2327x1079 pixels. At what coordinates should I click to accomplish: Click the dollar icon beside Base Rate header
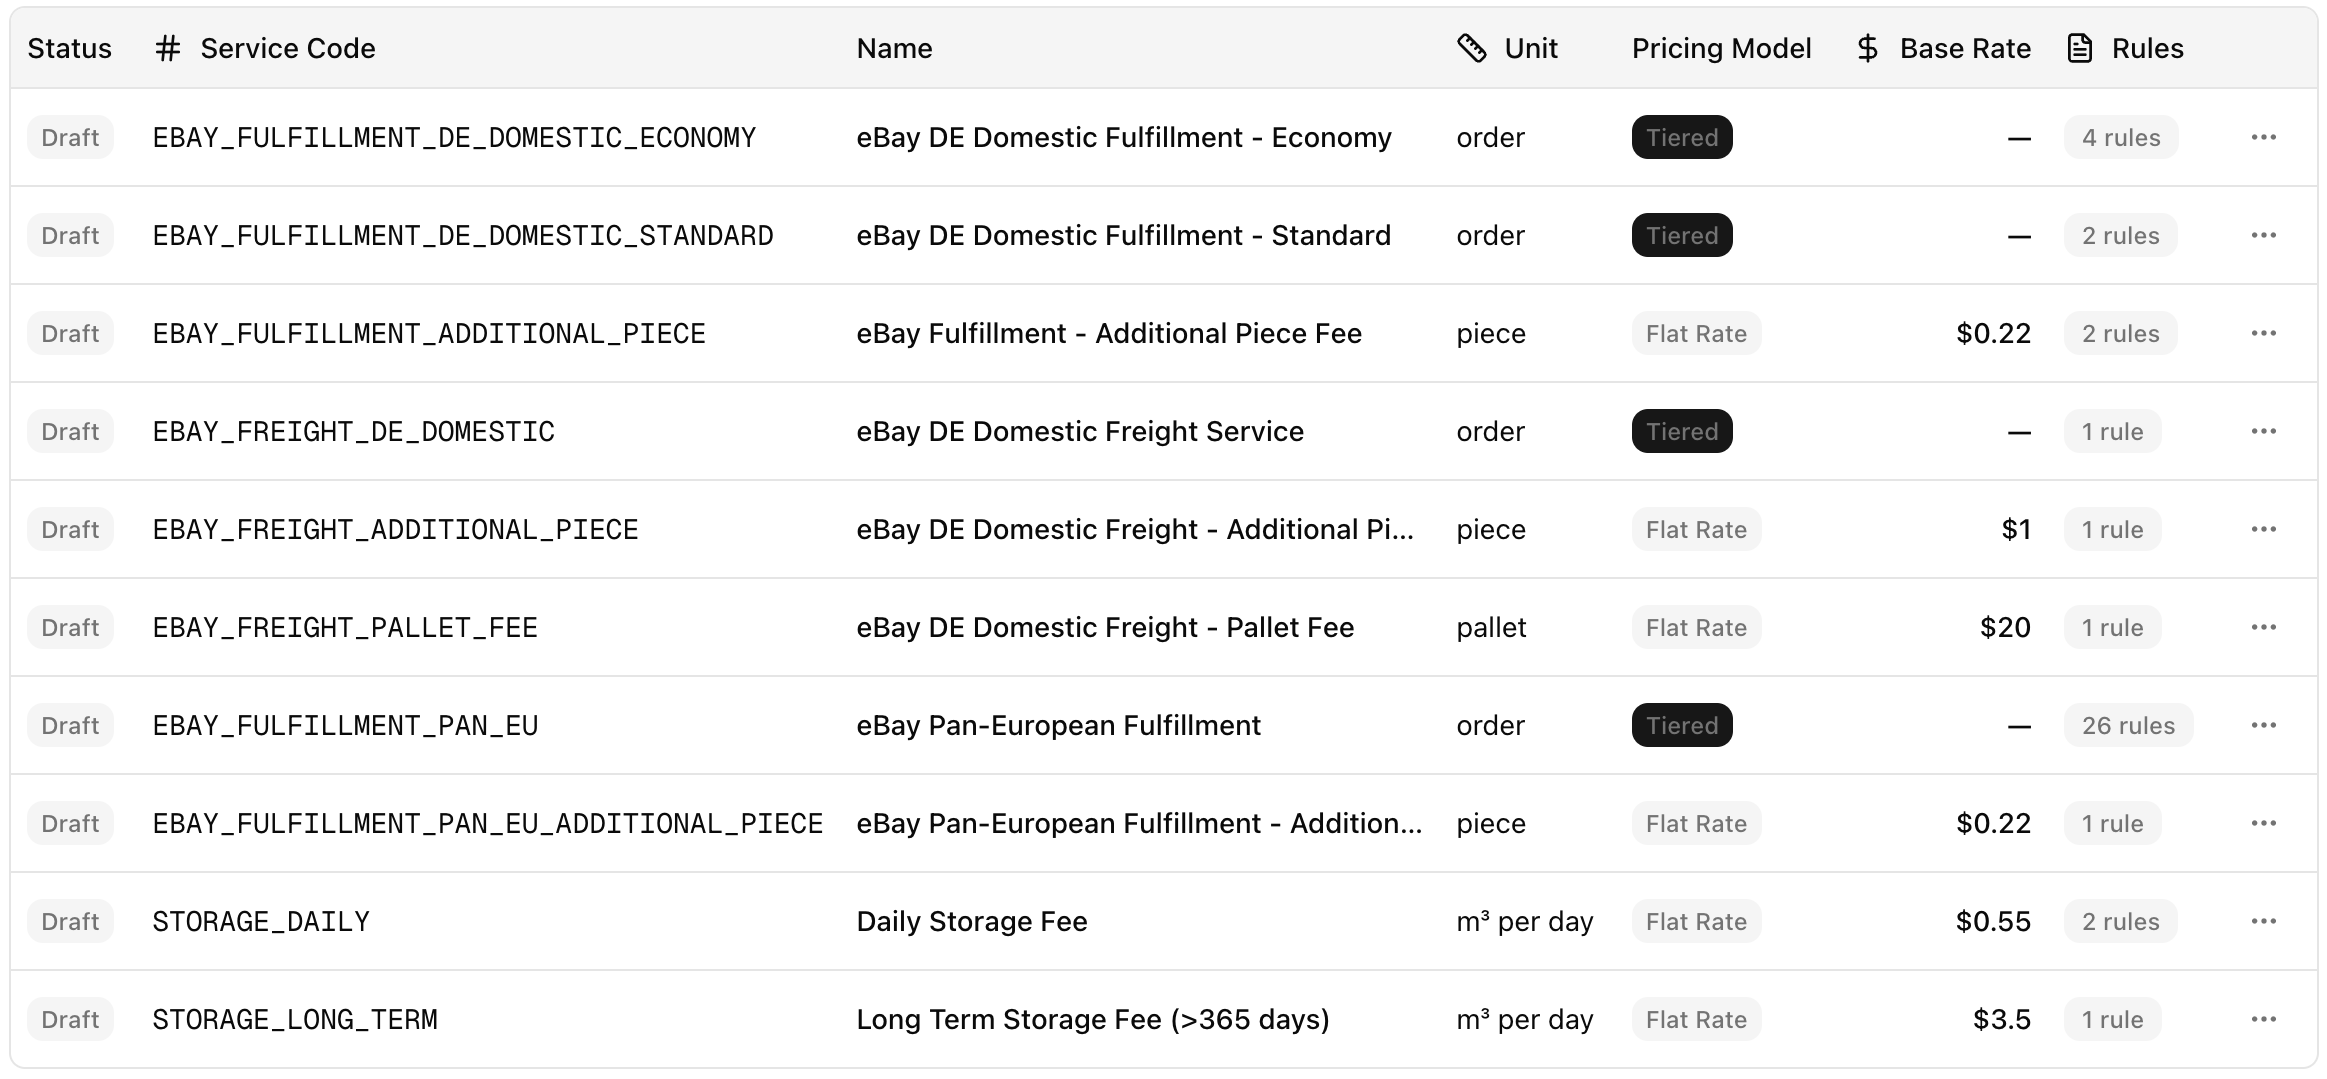1867,48
